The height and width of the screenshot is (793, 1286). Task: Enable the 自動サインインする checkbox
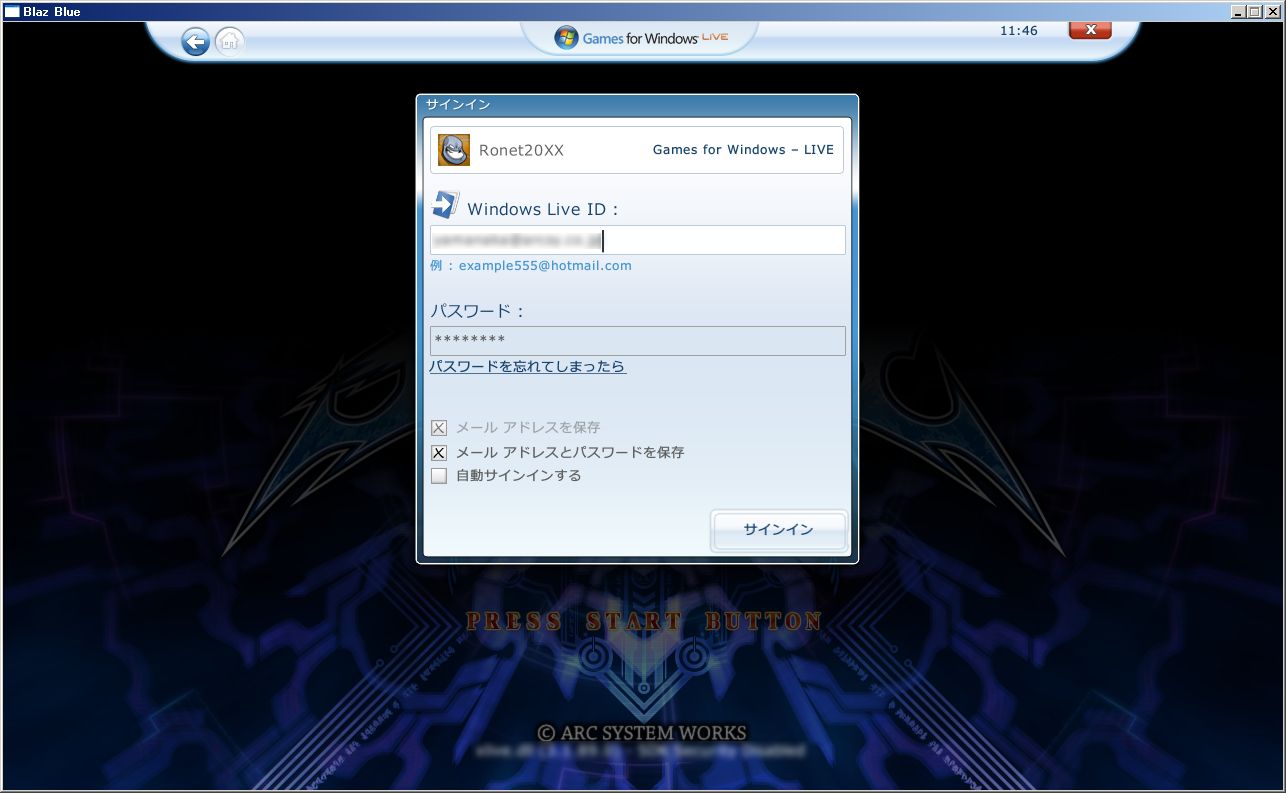pos(439,476)
